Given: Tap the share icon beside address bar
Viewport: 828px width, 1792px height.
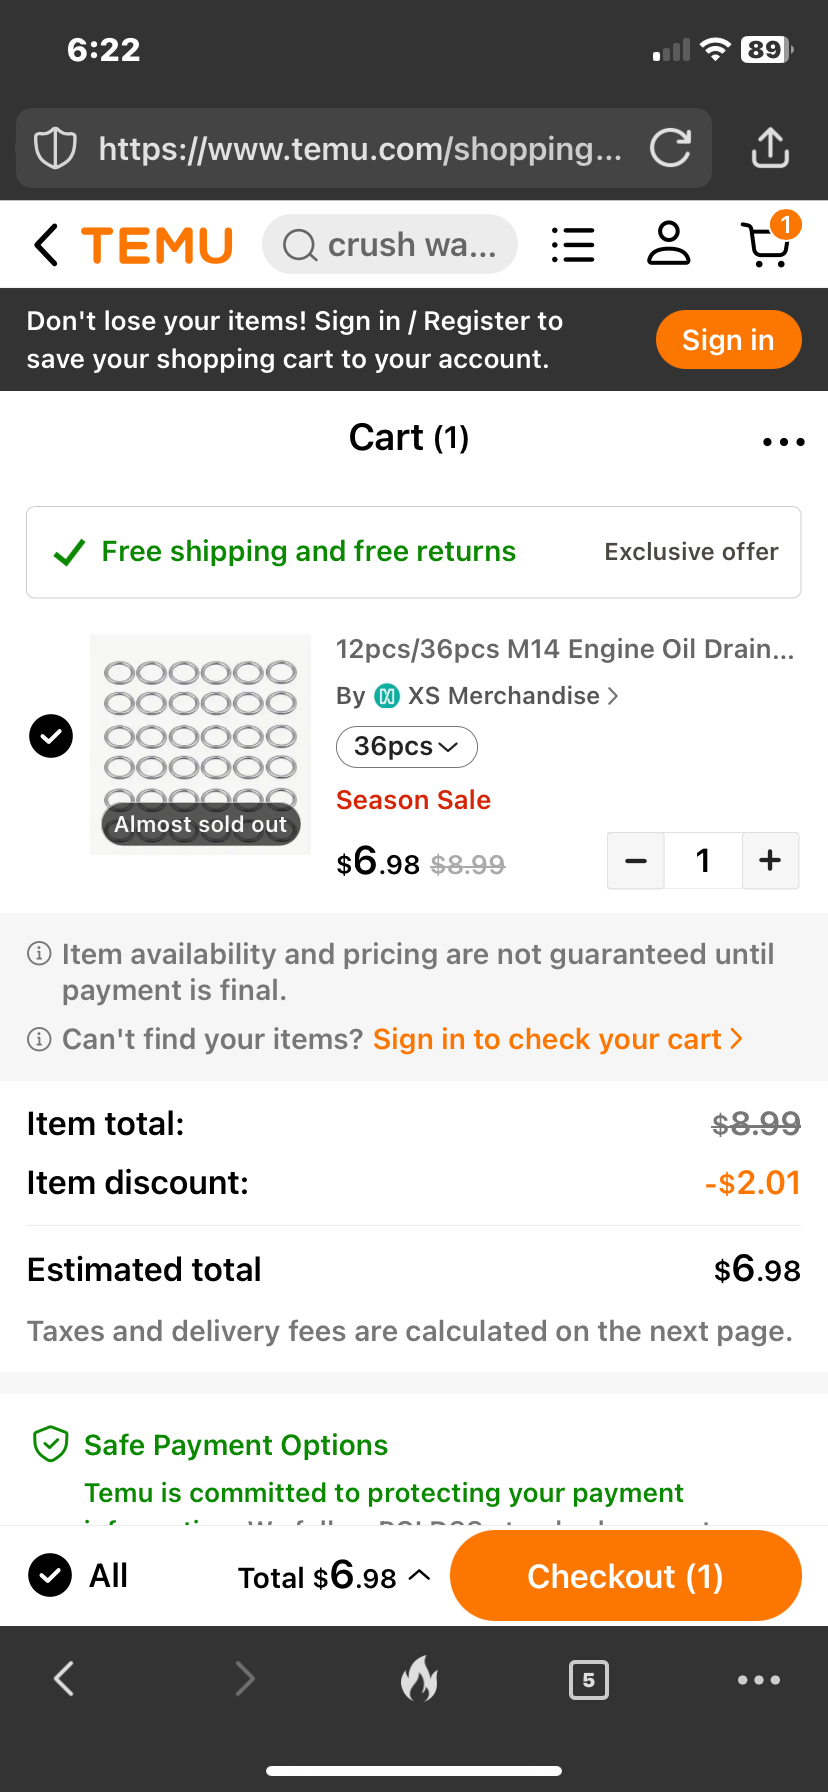Looking at the screenshot, I should [770, 148].
